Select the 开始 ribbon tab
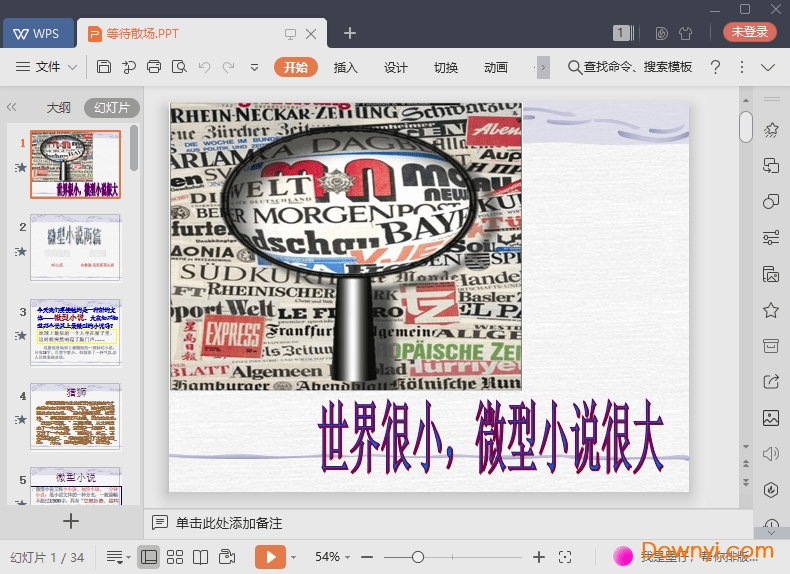Viewport: 790px width, 574px height. click(x=296, y=67)
